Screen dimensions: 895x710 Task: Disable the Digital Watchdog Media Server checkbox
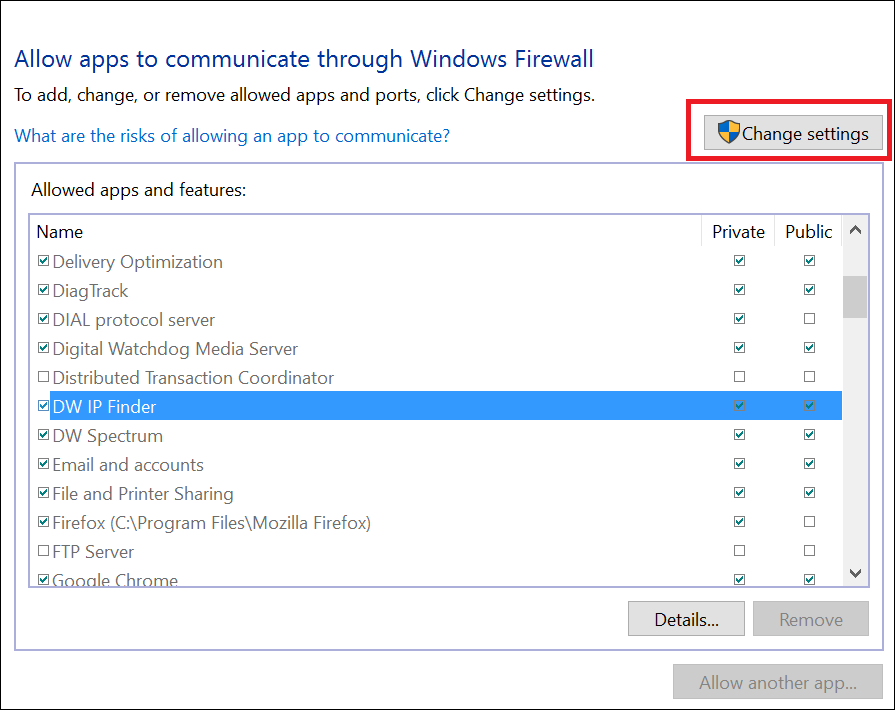tap(43, 347)
